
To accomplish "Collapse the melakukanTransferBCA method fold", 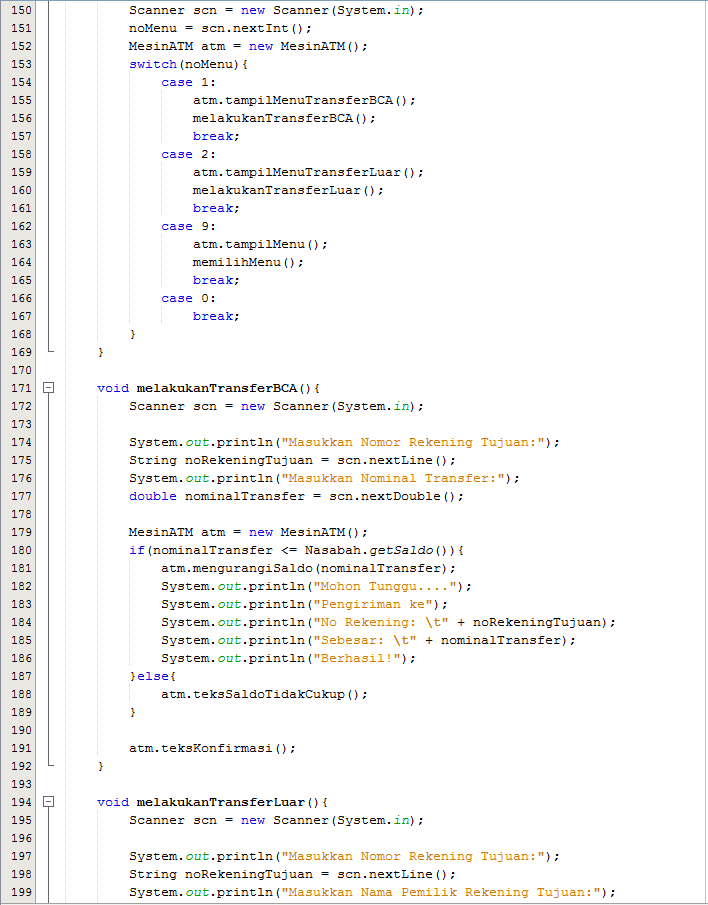I will pyautogui.click(x=49, y=388).
